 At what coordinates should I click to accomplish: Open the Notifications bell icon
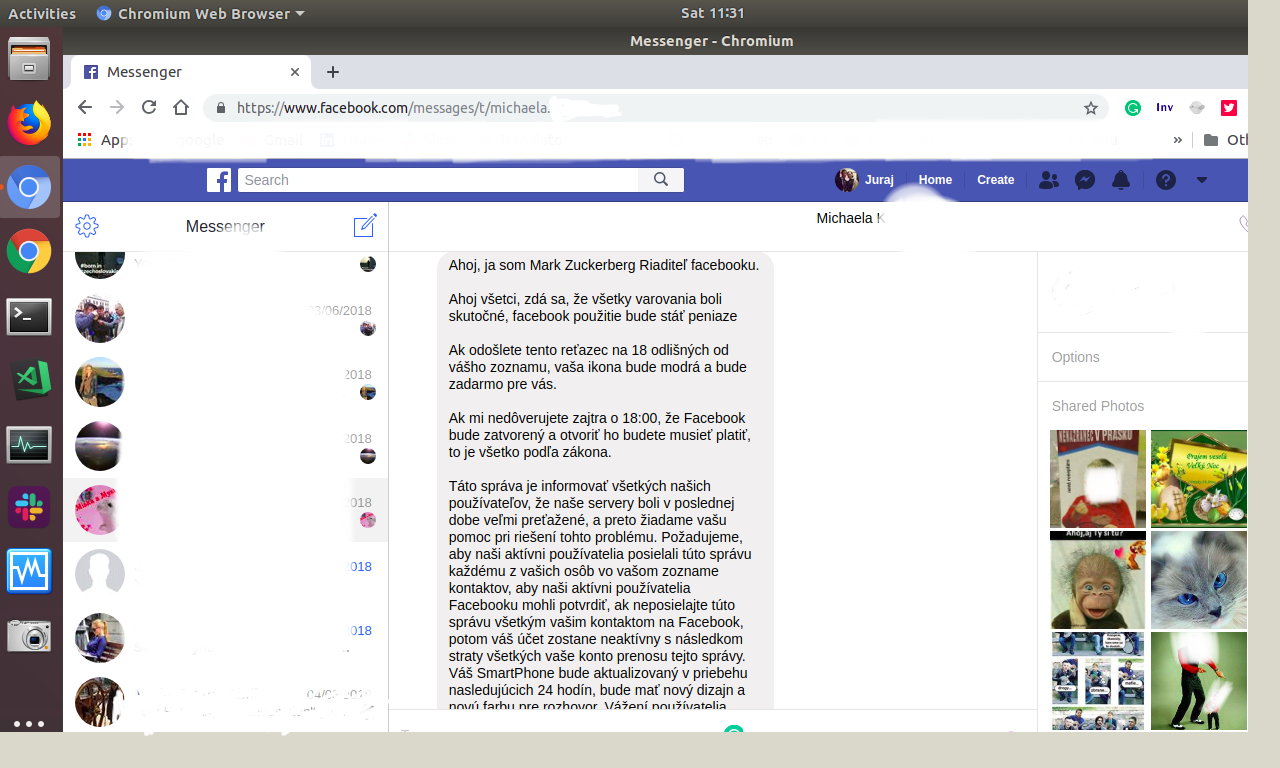[x=1121, y=180]
